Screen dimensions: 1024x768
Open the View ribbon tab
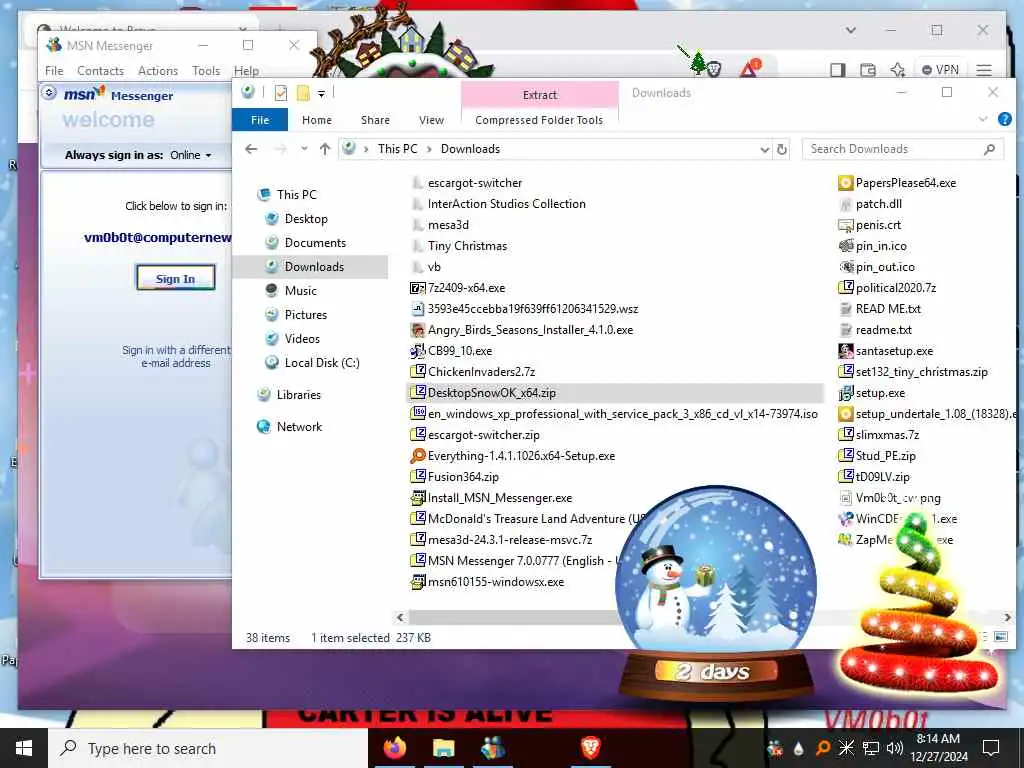(x=431, y=120)
